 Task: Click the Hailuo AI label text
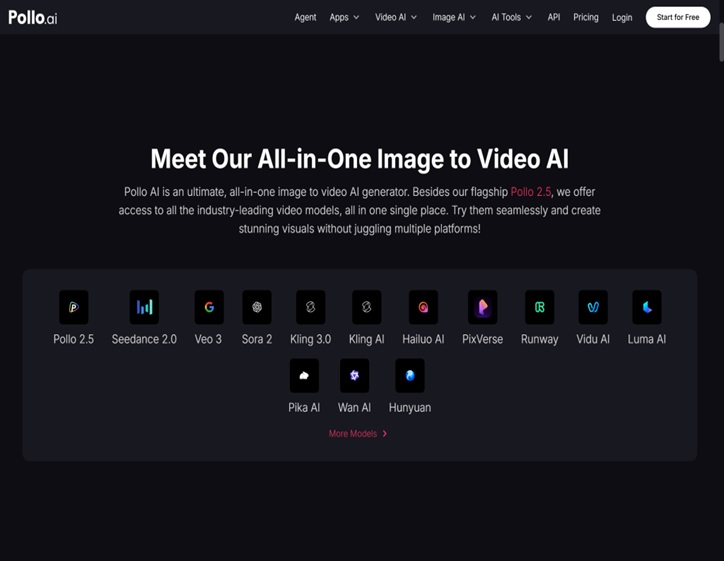423,339
